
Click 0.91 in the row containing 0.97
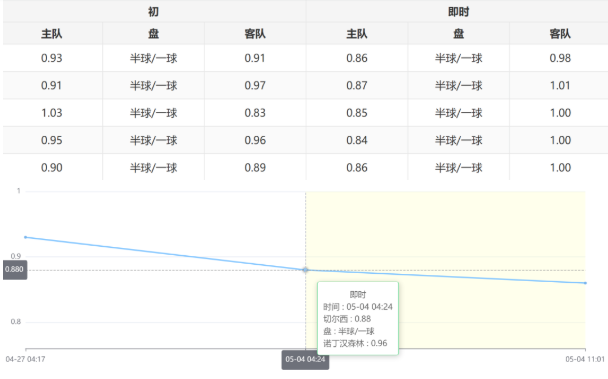[x=52, y=85]
